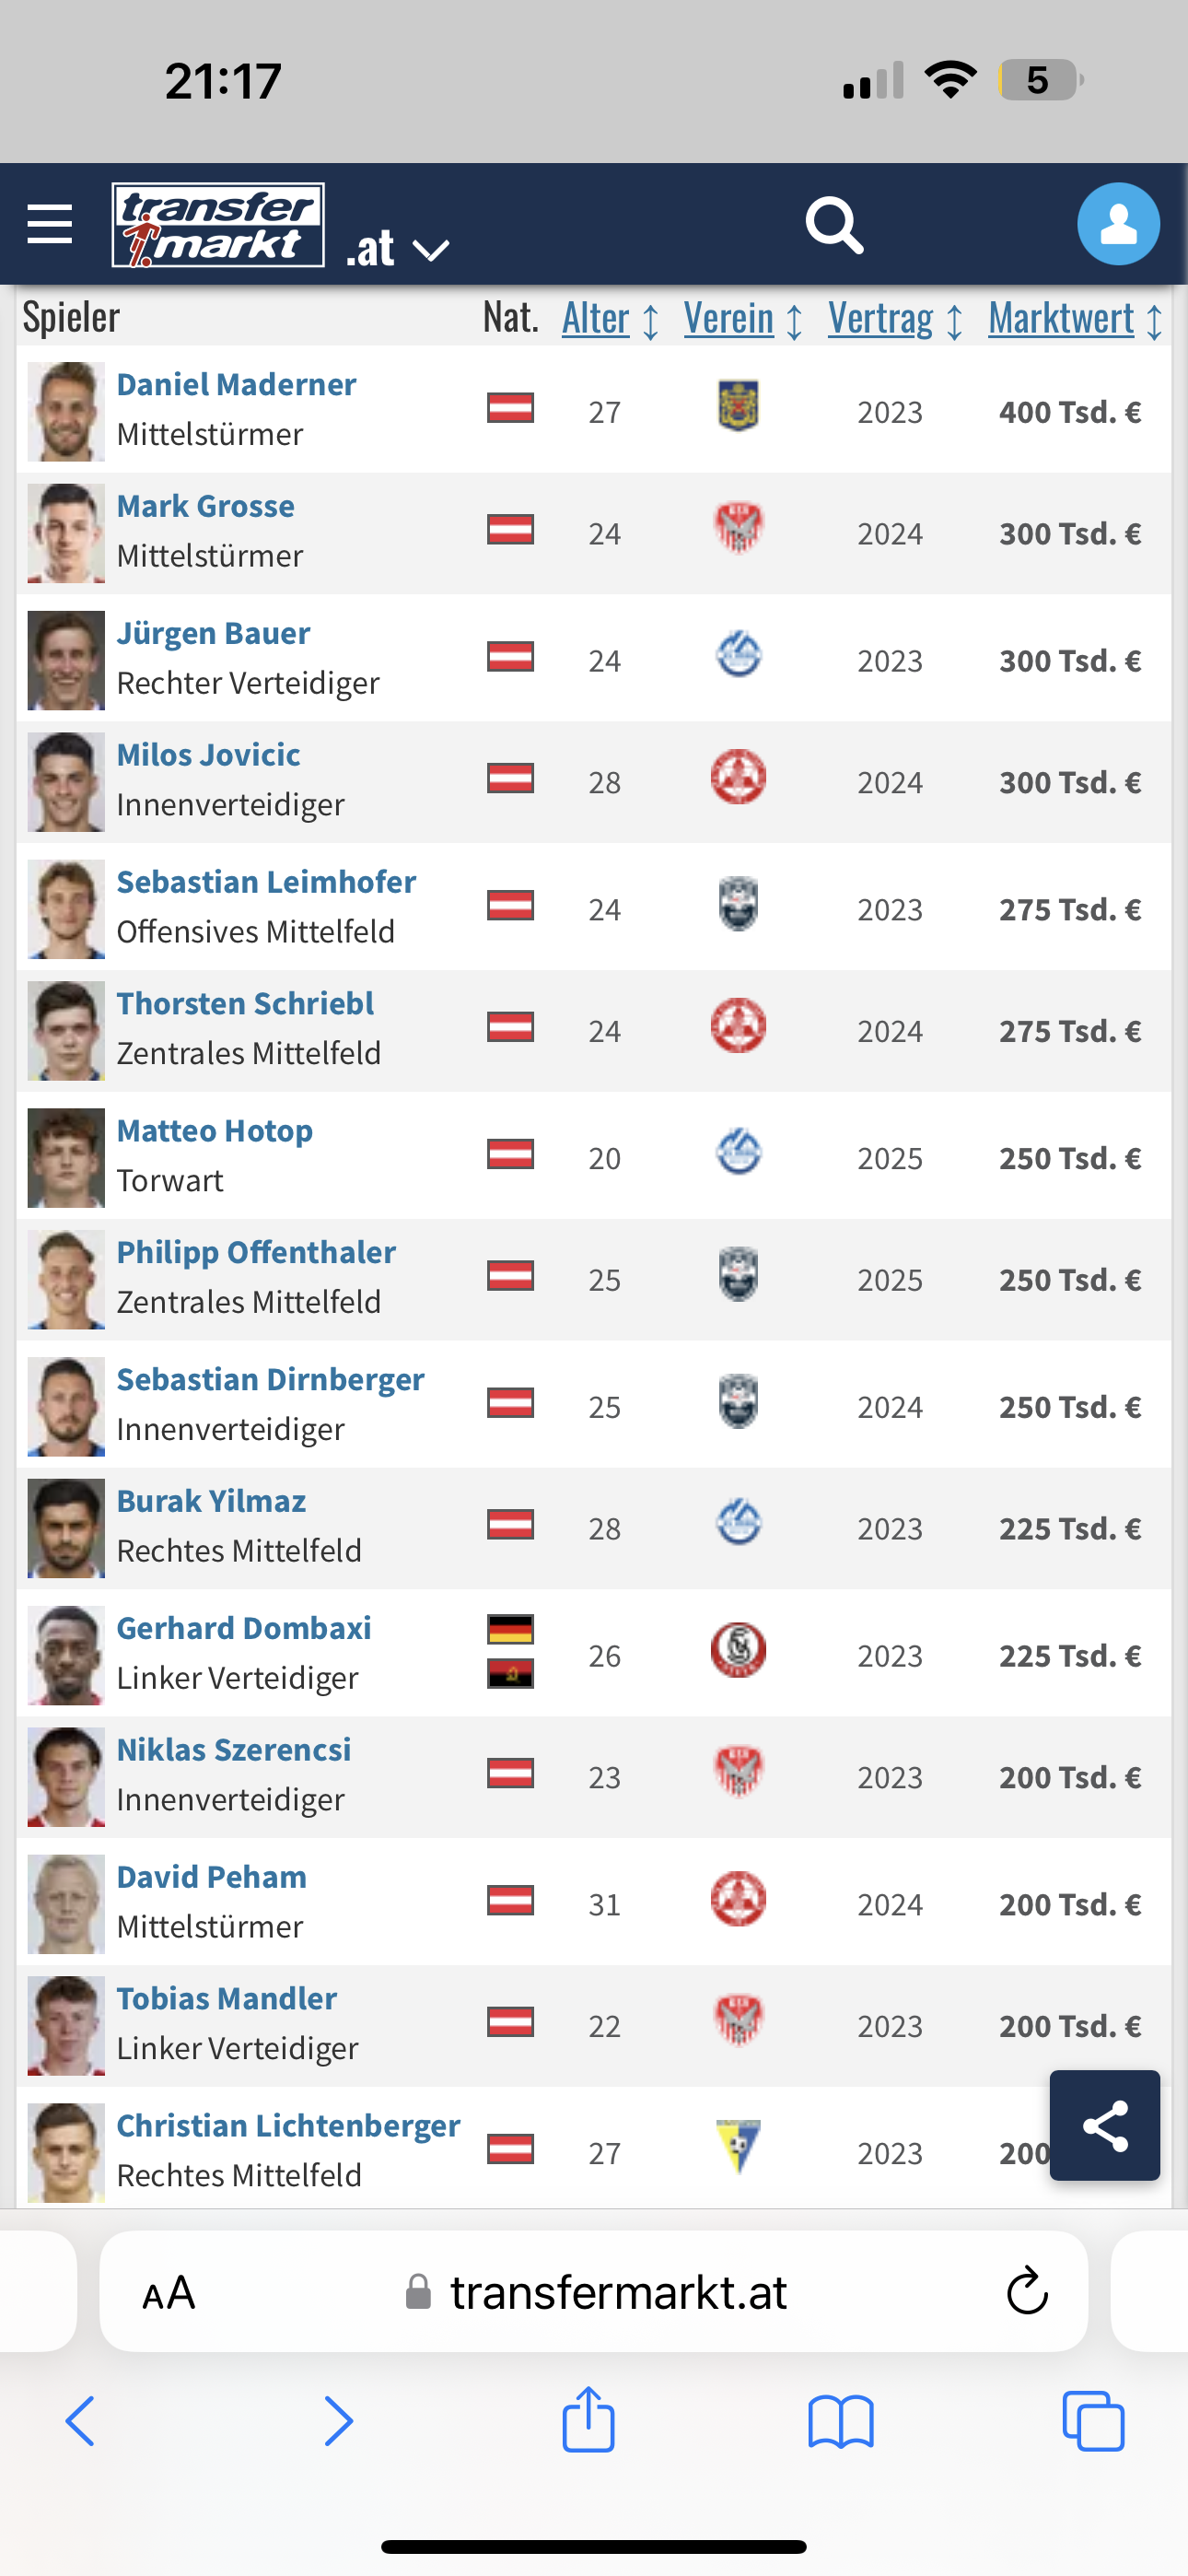This screenshot has height=2576, width=1188.
Task: Open the hamburger navigation menu
Action: point(50,224)
